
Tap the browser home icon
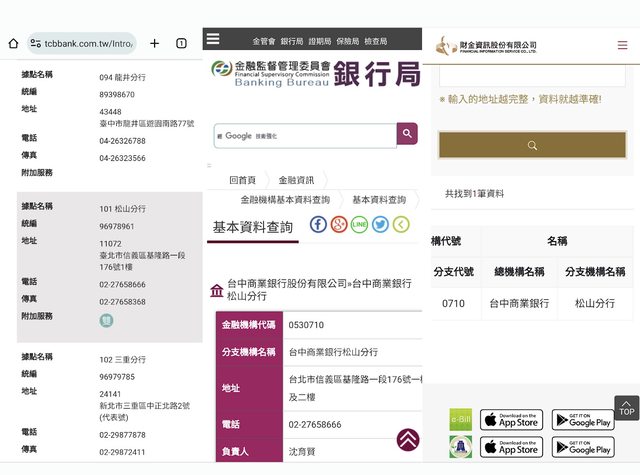click(13, 44)
